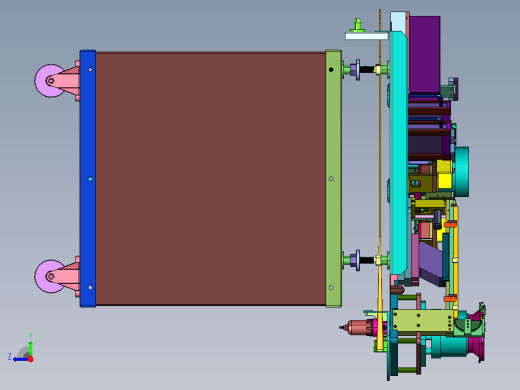Pick the lower threaded stud with purple nut
This screenshot has height=390, width=520.
click(367, 260)
